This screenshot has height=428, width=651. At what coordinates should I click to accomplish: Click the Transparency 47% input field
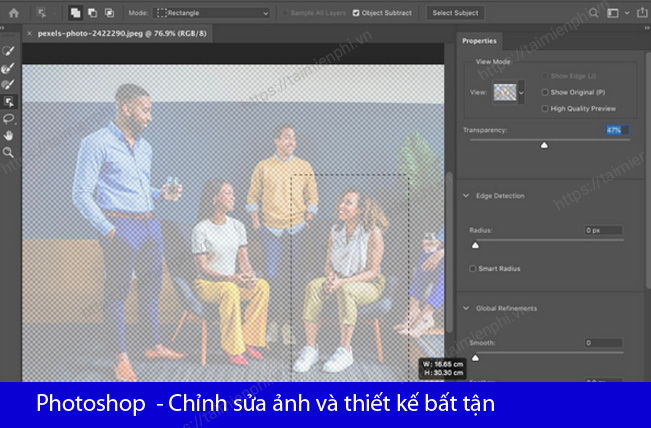pyautogui.click(x=617, y=130)
